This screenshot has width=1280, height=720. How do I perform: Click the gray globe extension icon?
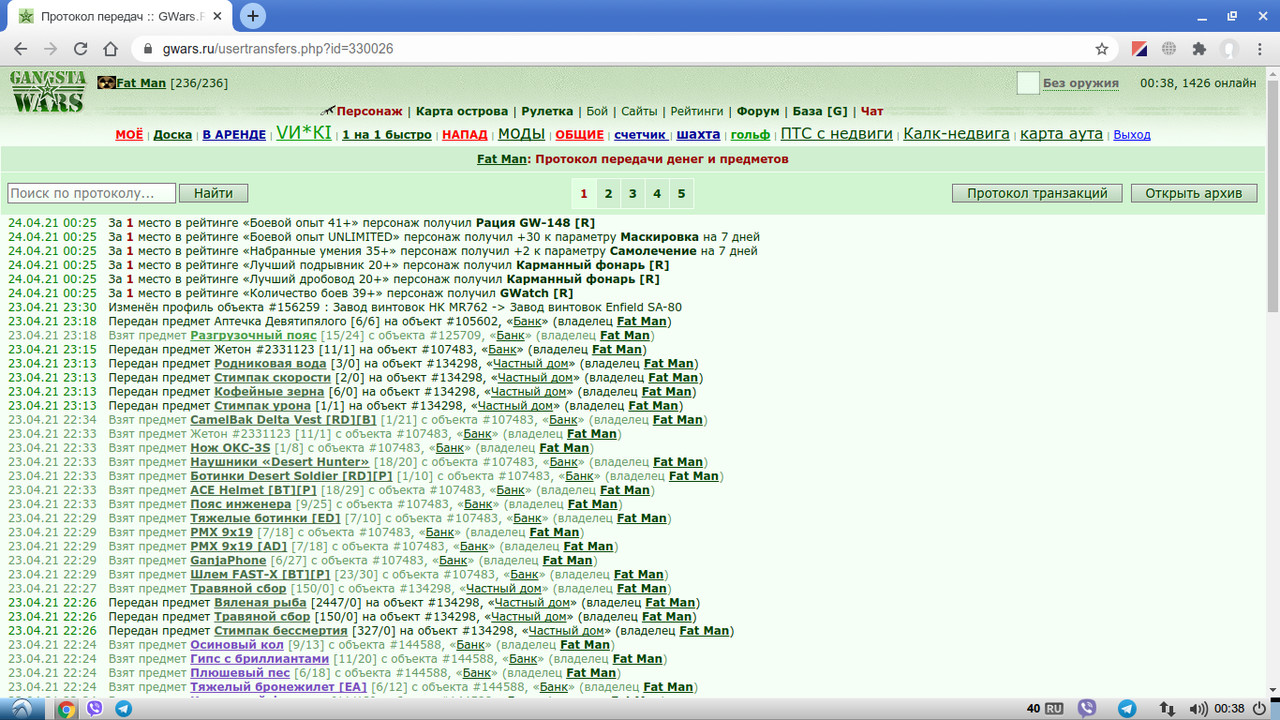(1169, 48)
